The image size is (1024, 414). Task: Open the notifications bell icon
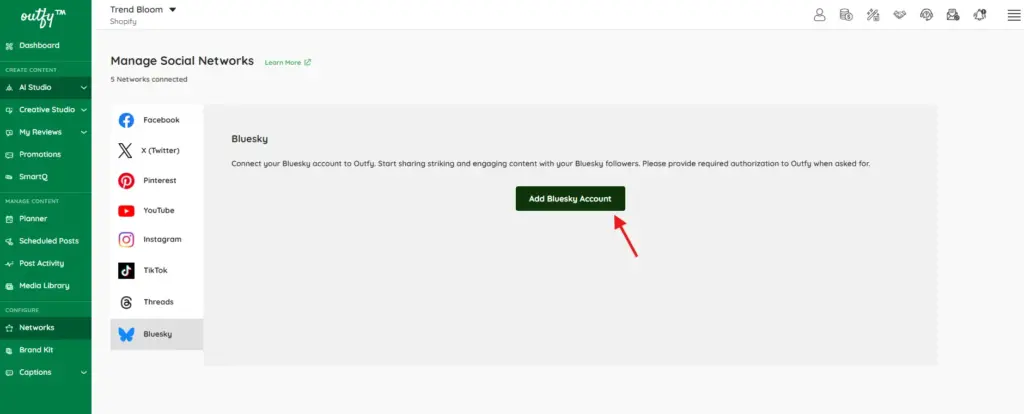click(x=980, y=14)
